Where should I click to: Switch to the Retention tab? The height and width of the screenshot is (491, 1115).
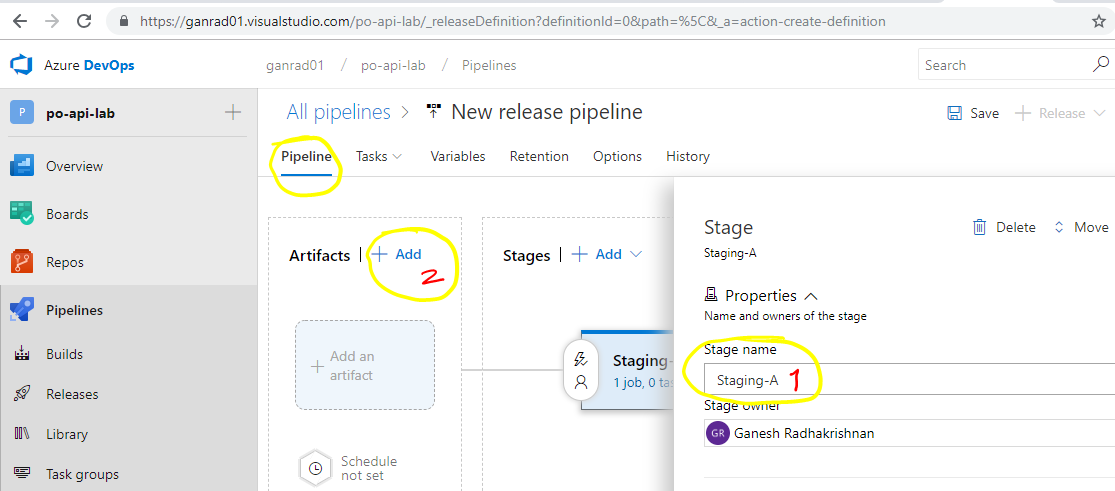(539, 157)
